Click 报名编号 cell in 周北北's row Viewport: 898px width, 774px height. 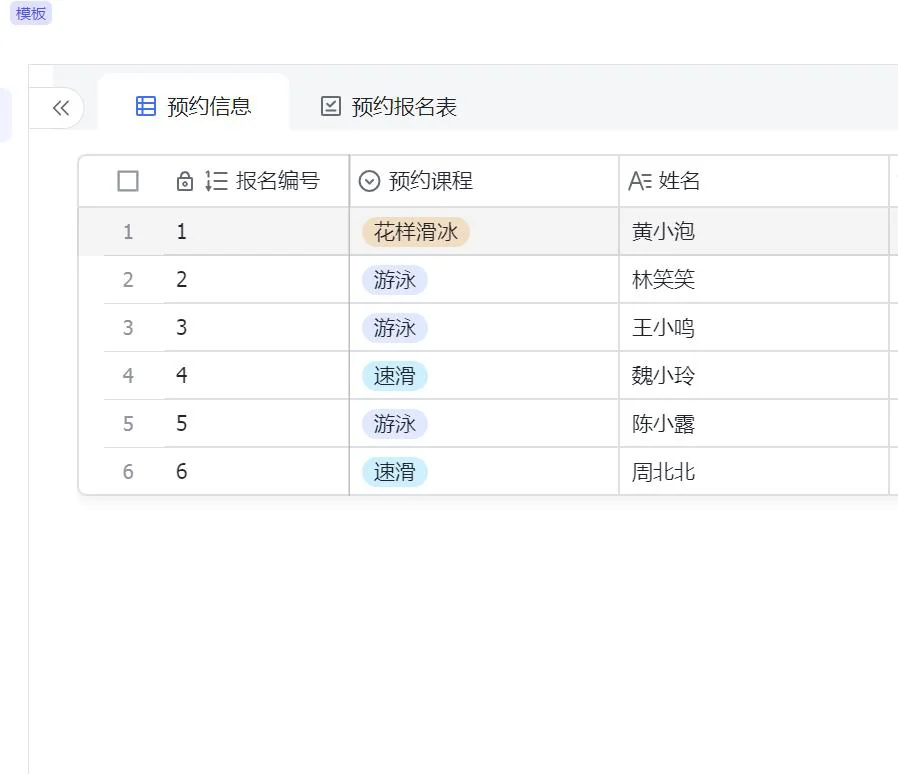click(256, 472)
